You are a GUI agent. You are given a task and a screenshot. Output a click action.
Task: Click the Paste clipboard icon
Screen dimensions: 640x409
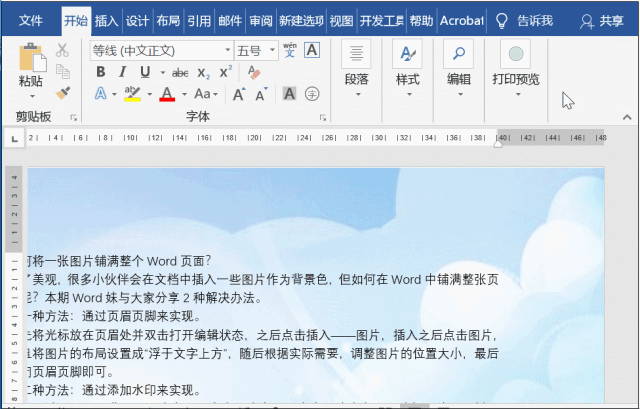tap(32, 58)
